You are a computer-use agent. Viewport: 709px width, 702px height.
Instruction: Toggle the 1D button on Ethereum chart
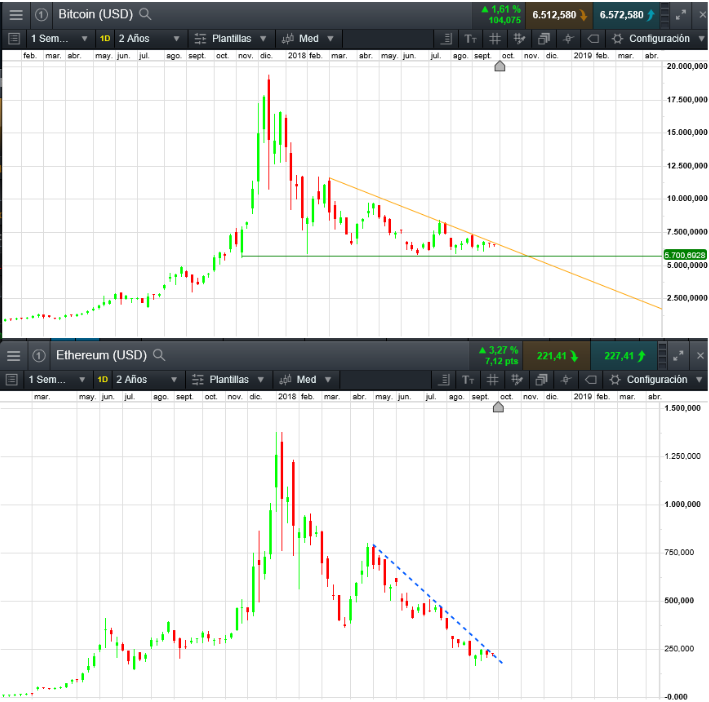[x=103, y=380]
